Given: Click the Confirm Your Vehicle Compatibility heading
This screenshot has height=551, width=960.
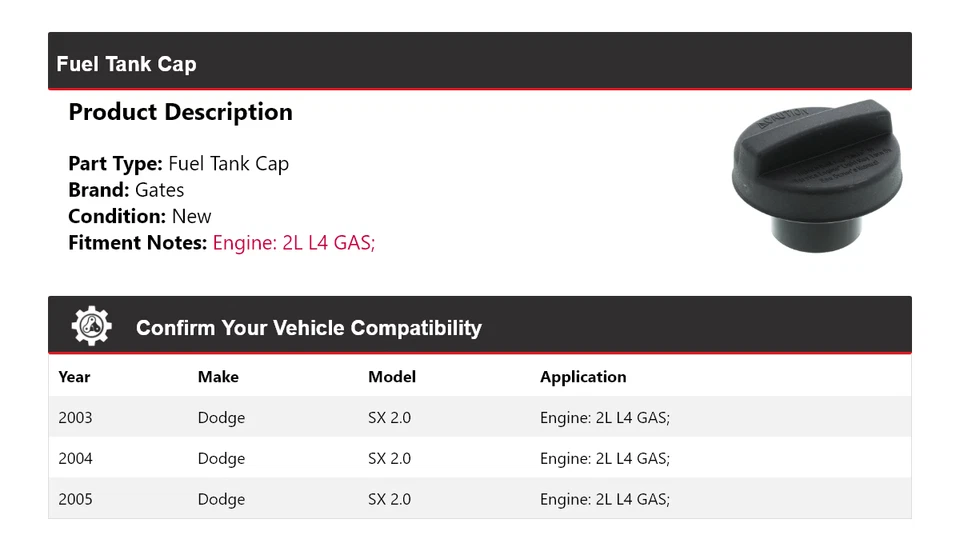Looking at the screenshot, I should 309,328.
